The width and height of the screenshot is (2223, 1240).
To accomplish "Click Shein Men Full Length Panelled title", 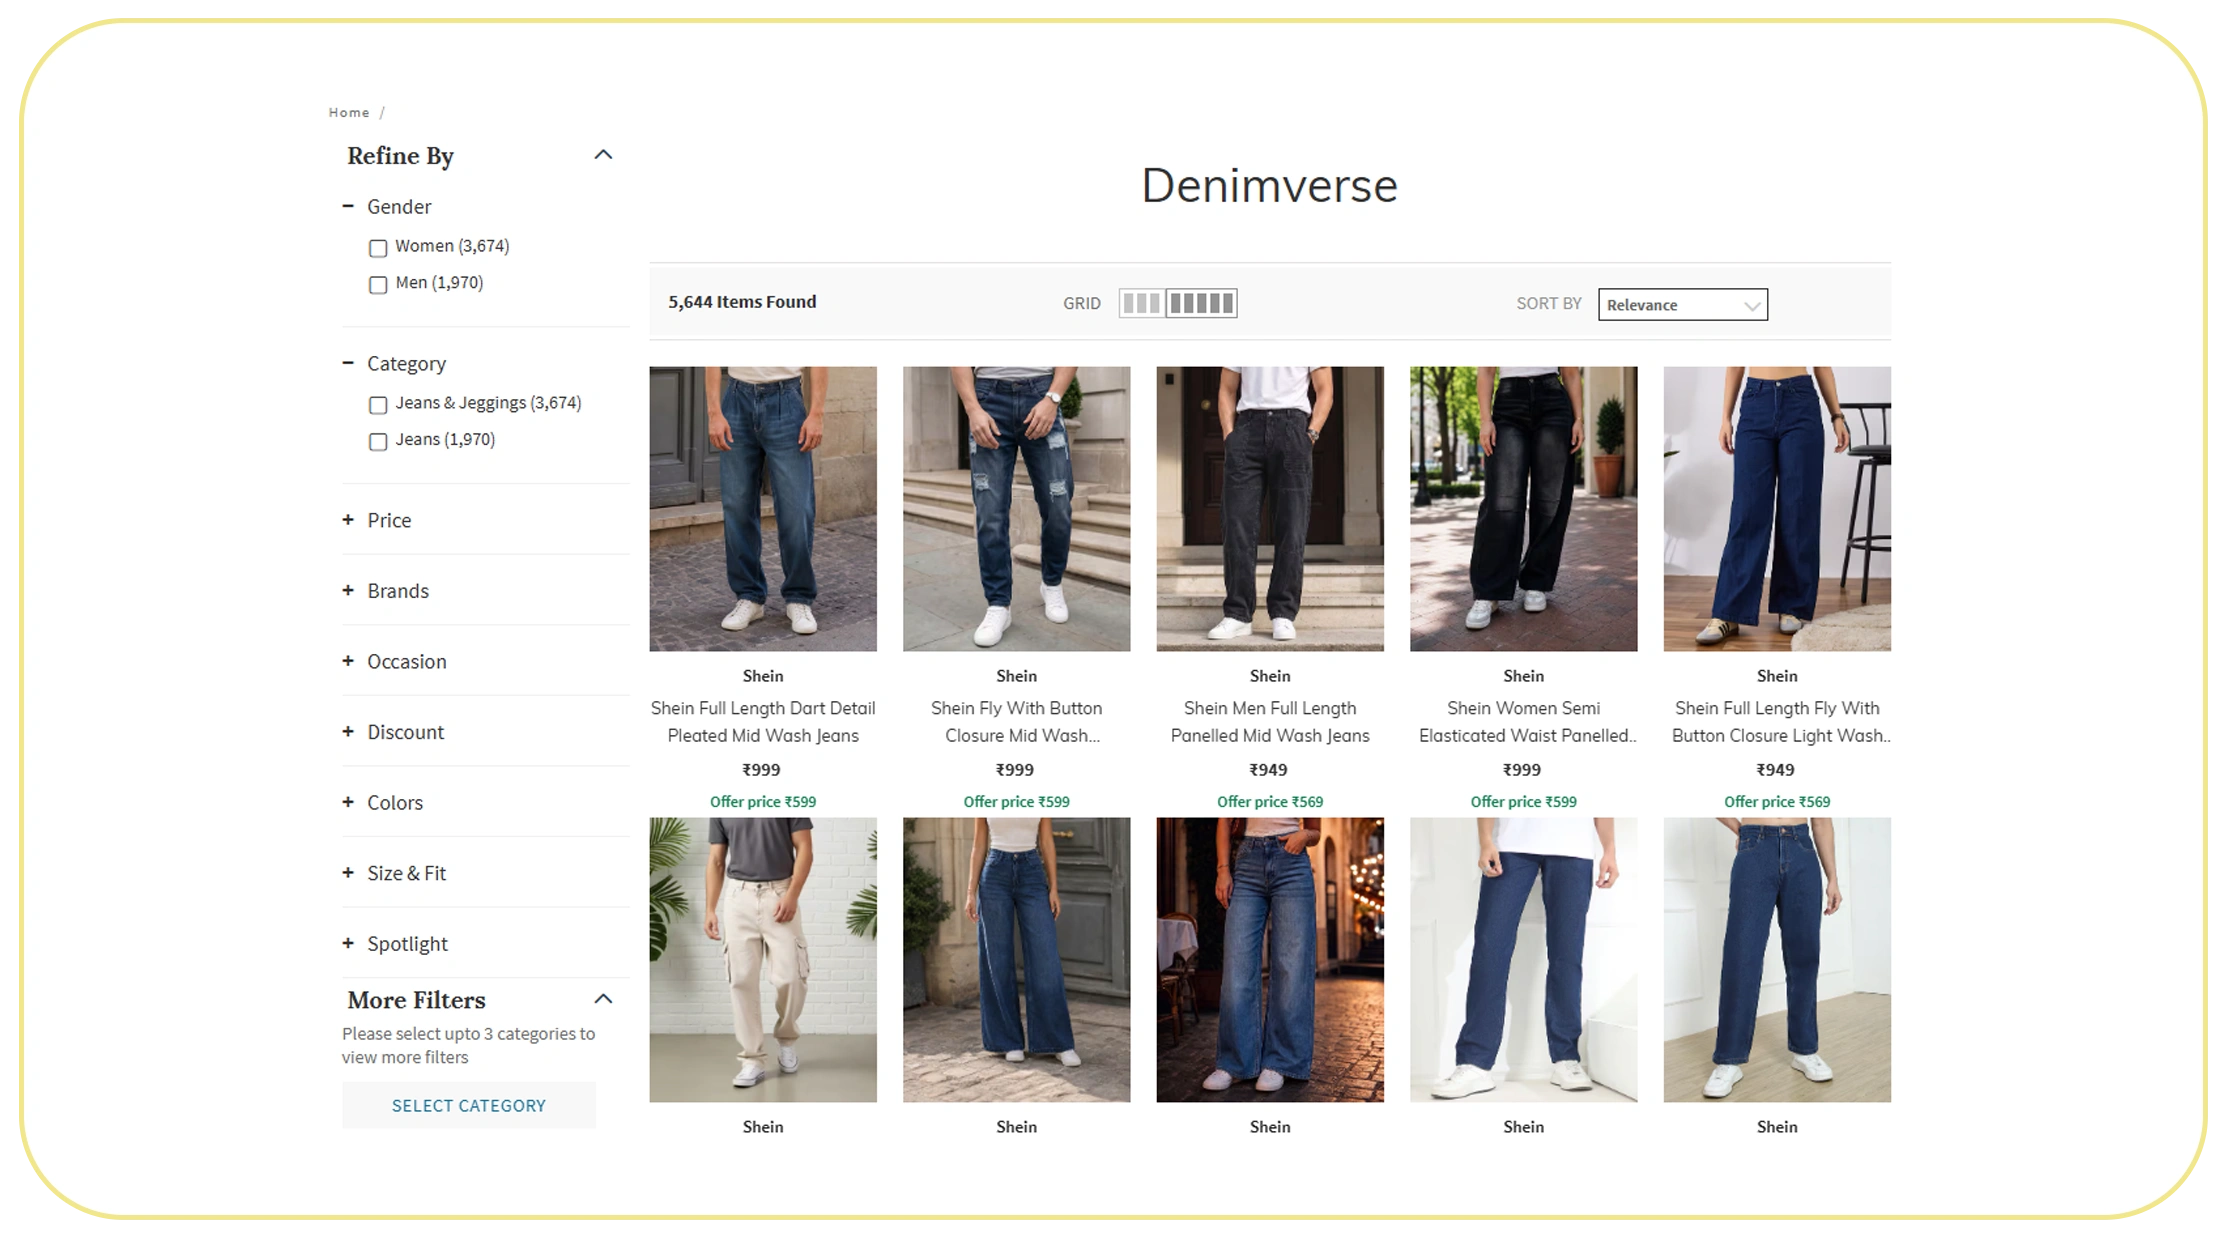I will click(x=1270, y=721).
